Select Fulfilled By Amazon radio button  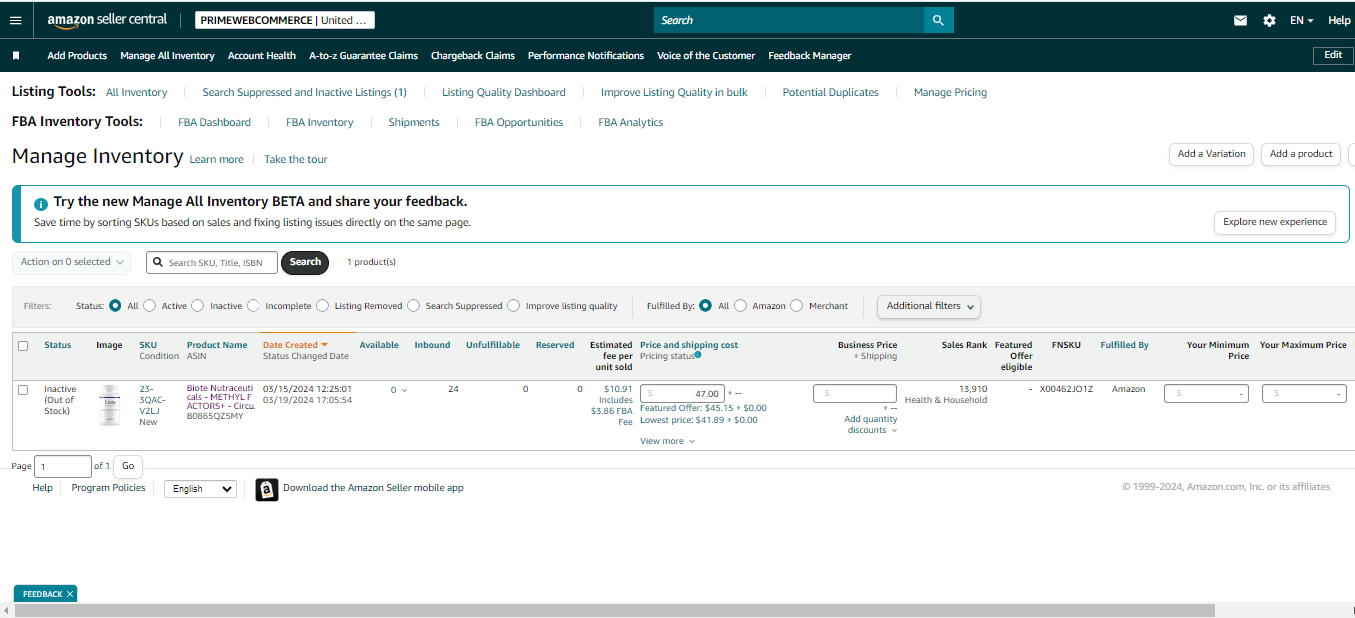741,306
